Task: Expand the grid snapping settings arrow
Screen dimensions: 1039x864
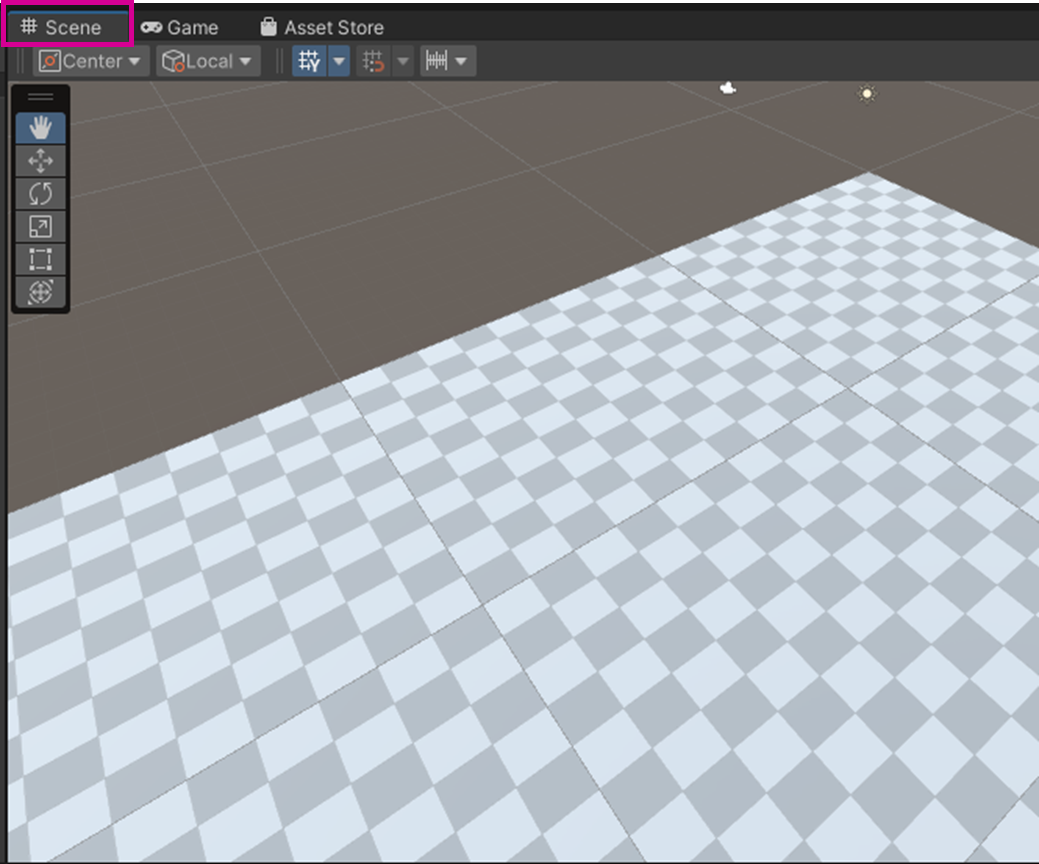Action: coord(403,61)
